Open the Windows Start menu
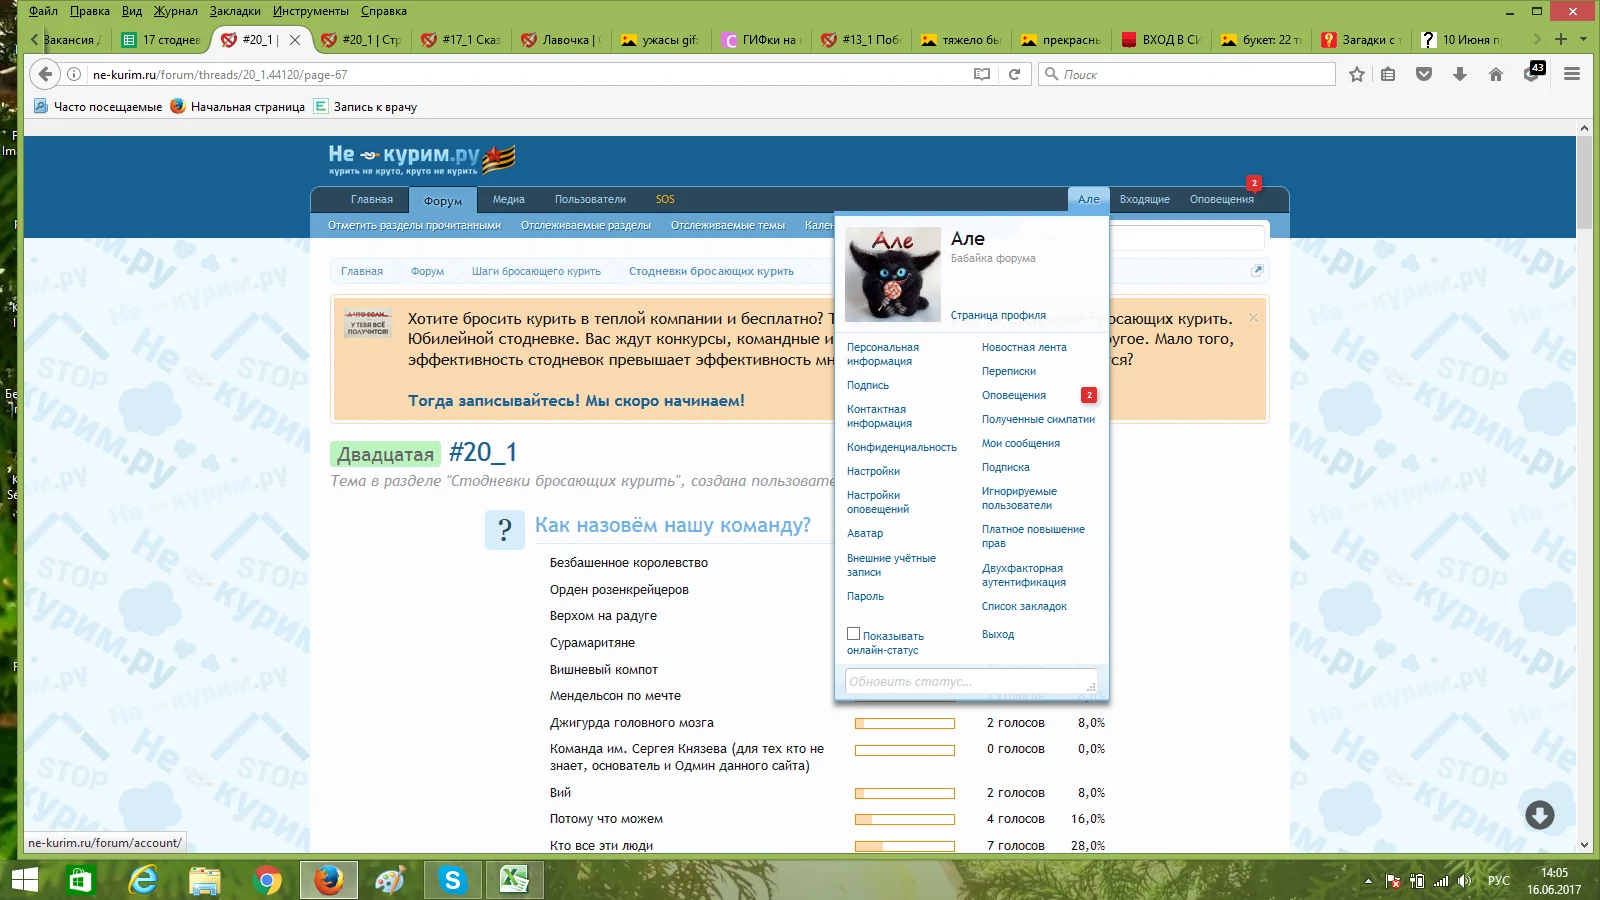Screen dimensions: 1600x900 pyautogui.click(x=25, y=880)
